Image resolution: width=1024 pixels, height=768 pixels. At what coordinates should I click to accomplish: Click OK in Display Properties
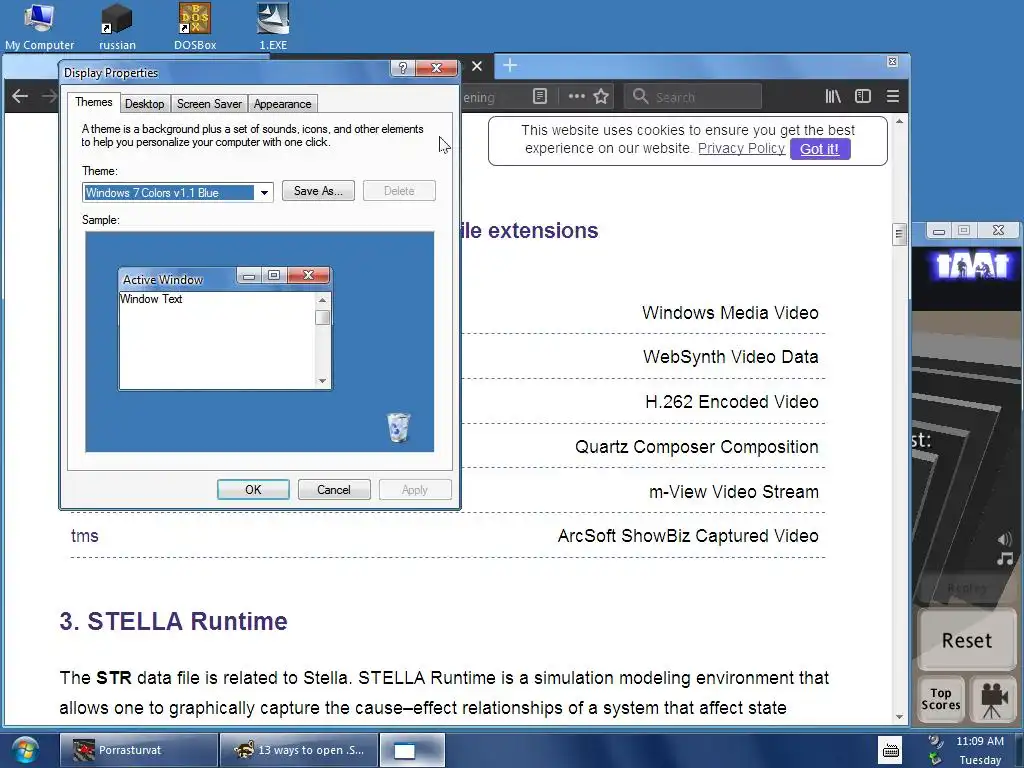[x=253, y=490]
